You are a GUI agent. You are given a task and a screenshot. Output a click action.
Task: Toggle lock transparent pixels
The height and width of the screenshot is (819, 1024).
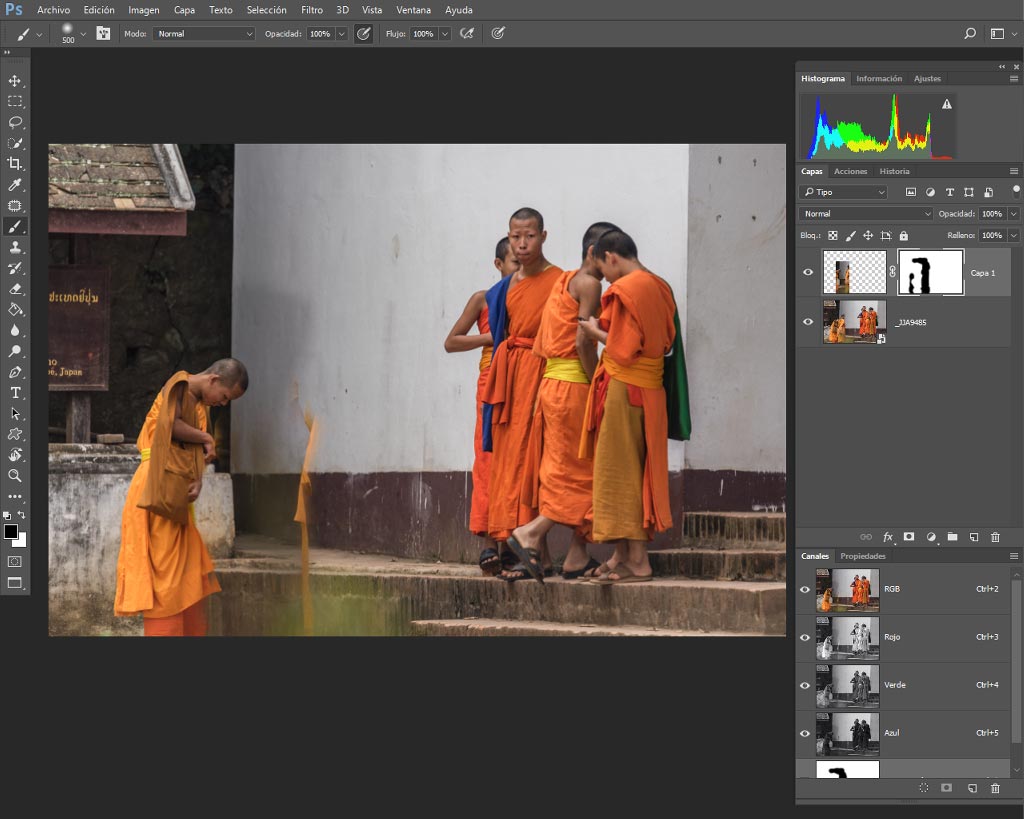tap(833, 236)
